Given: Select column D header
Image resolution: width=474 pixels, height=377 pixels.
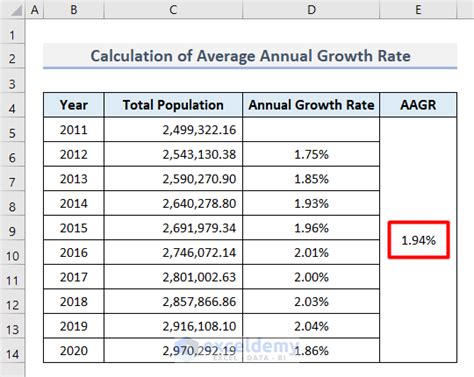Looking at the screenshot, I should [311, 10].
